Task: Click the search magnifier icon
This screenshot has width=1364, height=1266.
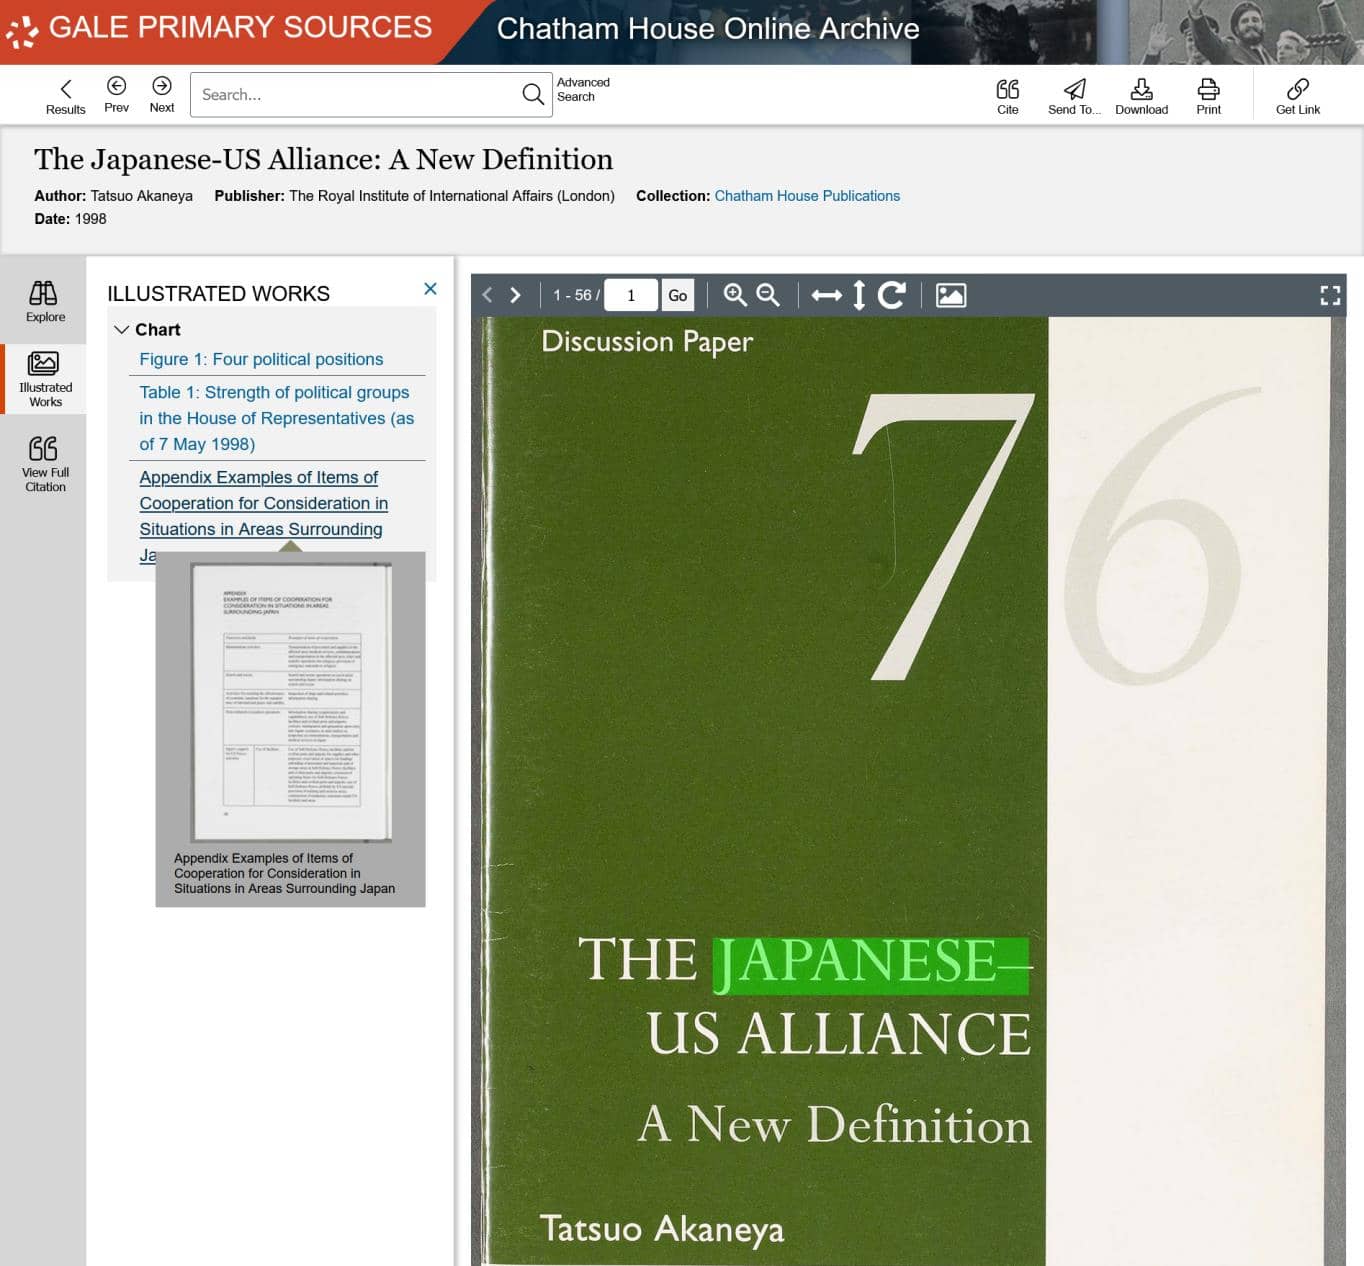Action: point(533,94)
